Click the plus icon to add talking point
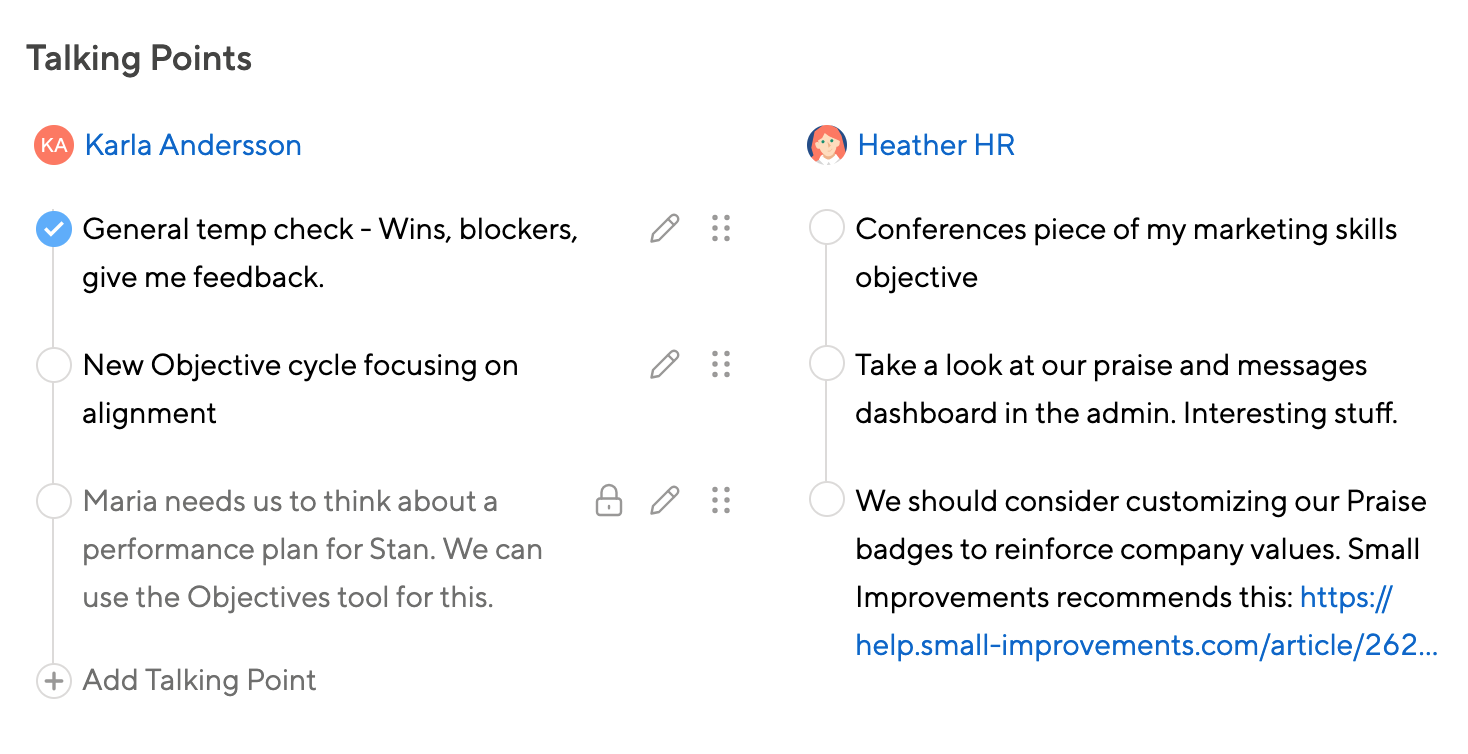Viewport: 1468px width, 754px height. pyautogui.click(x=54, y=682)
